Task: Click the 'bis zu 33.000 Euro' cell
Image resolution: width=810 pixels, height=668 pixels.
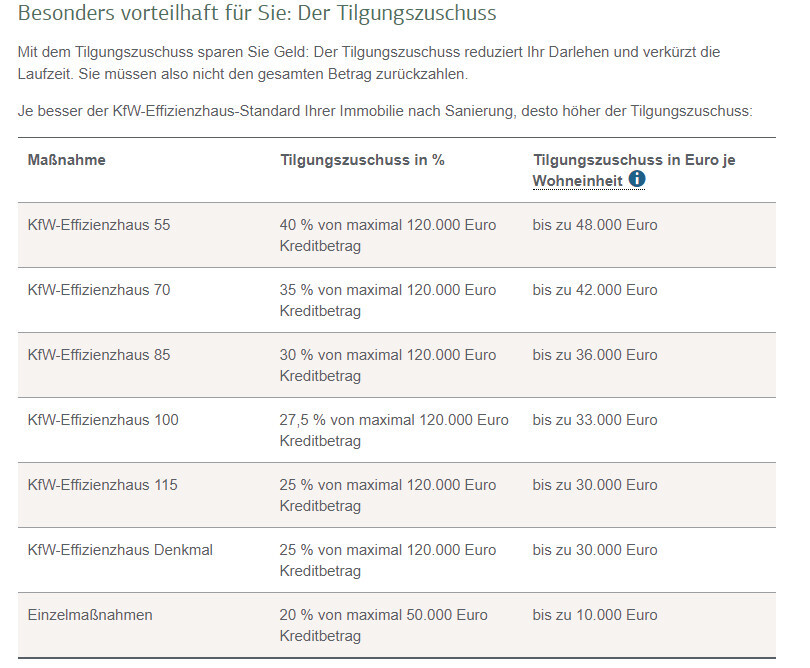Action: click(x=595, y=420)
